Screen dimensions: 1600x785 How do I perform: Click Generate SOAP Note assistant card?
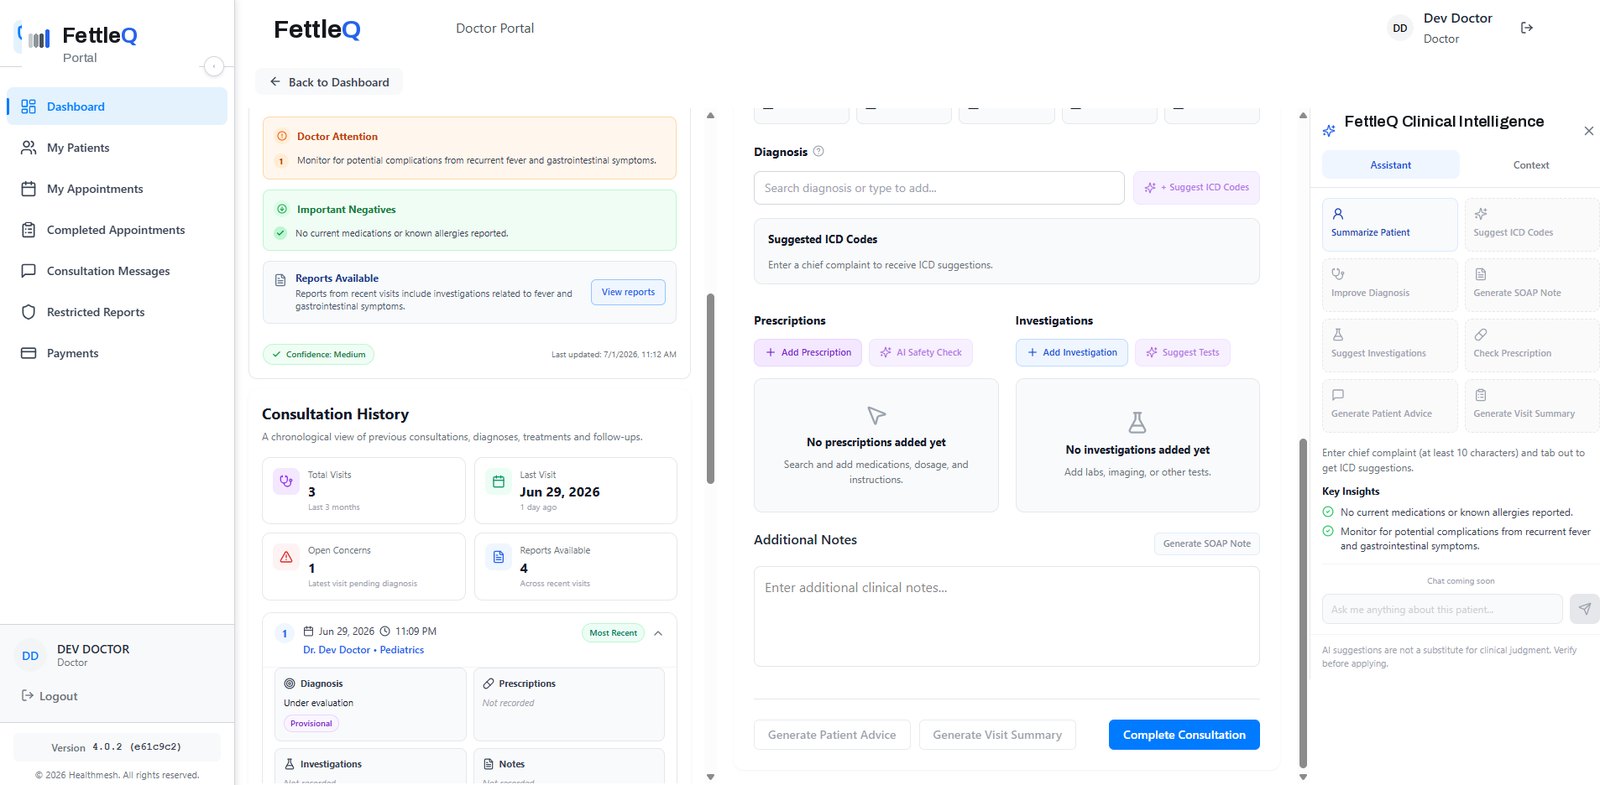click(1532, 284)
